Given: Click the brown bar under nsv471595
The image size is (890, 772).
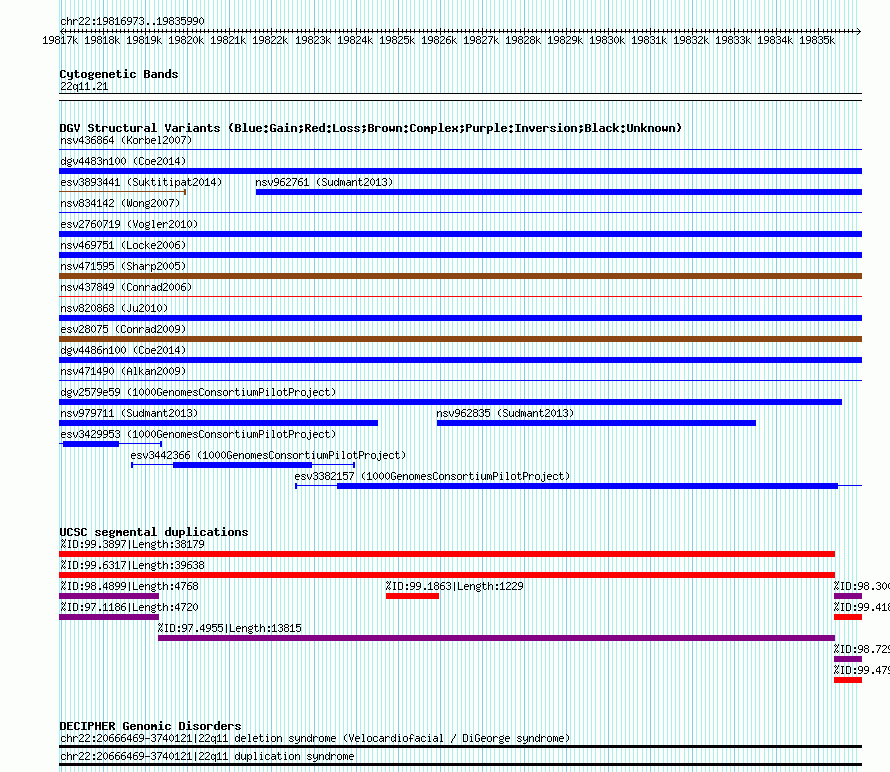Looking at the screenshot, I should pyautogui.click(x=460, y=276).
